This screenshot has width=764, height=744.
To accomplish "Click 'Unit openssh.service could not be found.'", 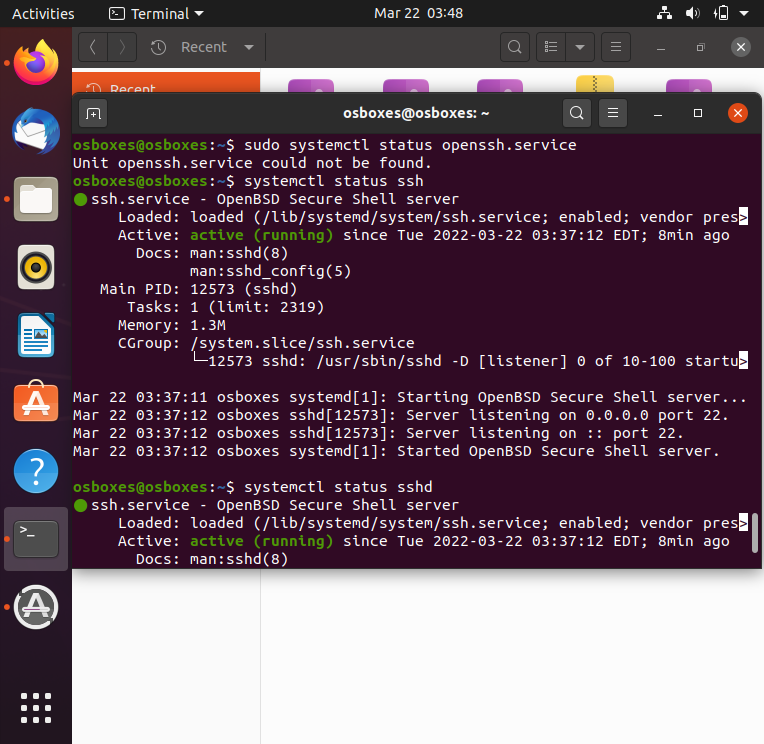I will (252, 163).
